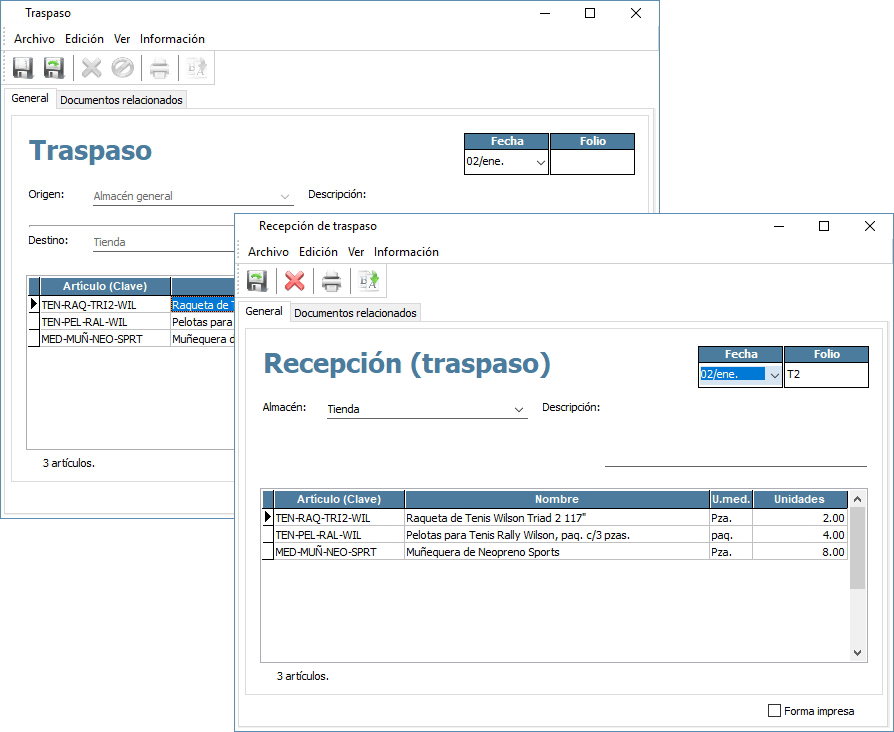Click the gray X delete icon in Traspaso
This screenshot has width=894, height=732.
tap(92, 68)
